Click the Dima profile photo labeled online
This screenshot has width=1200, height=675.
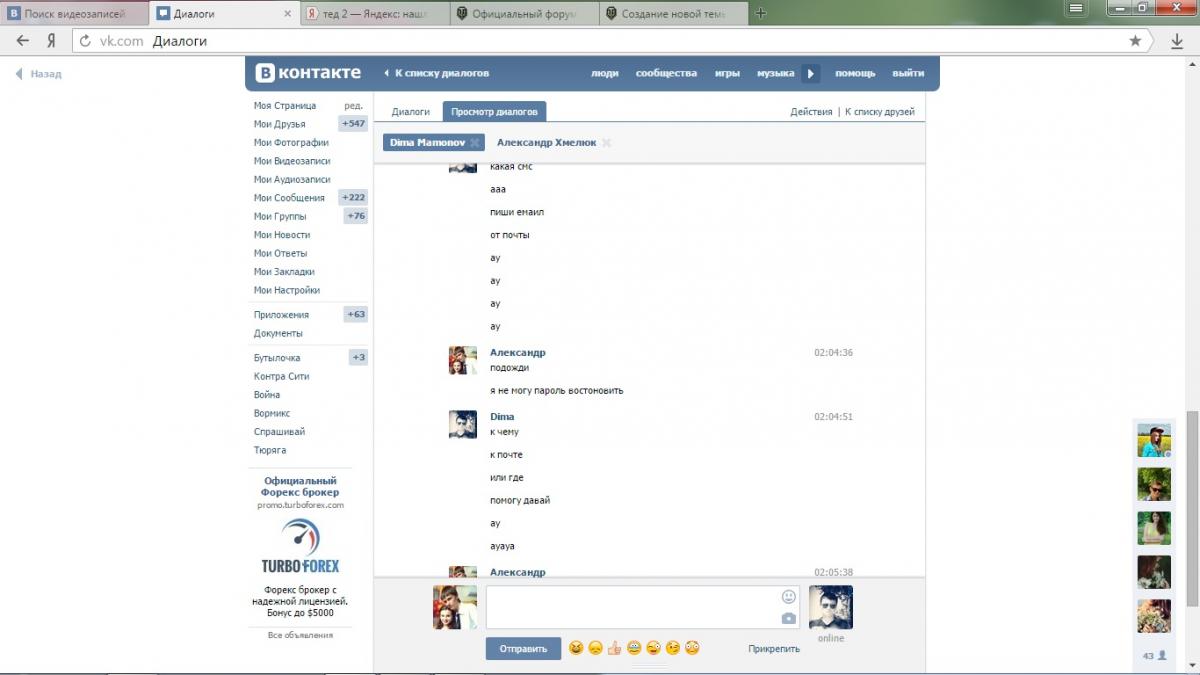(830, 607)
